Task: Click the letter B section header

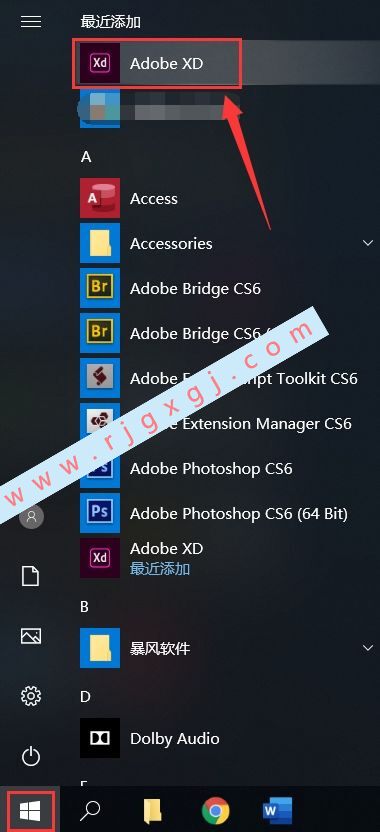Action: click(x=85, y=606)
